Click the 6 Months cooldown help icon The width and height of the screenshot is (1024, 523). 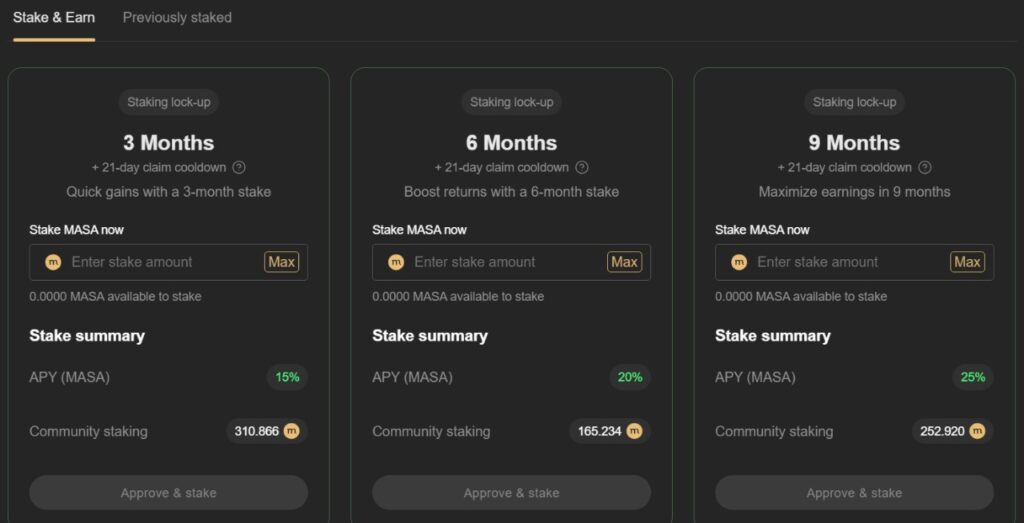coord(582,168)
